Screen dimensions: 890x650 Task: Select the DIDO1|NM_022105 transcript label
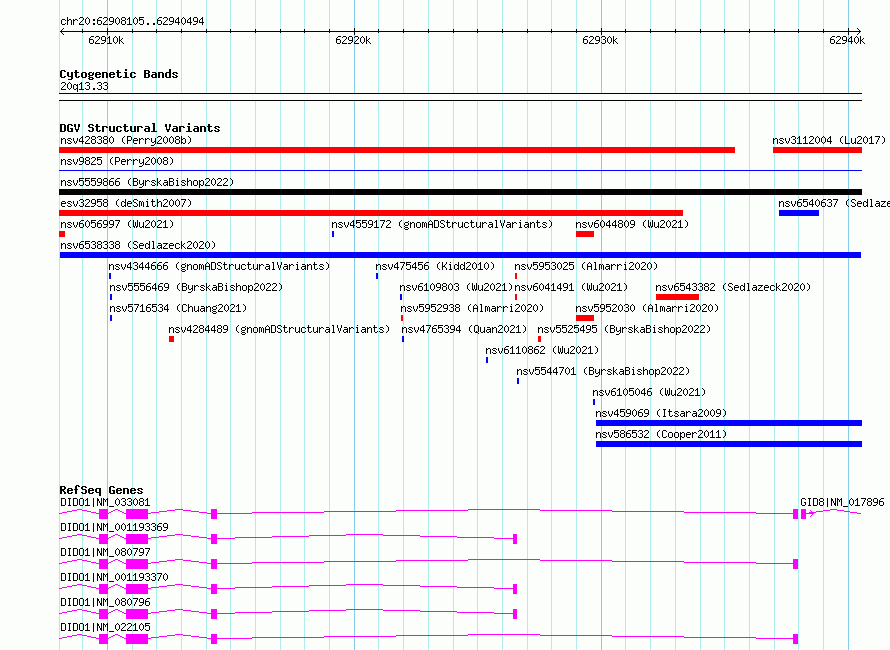point(105,627)
